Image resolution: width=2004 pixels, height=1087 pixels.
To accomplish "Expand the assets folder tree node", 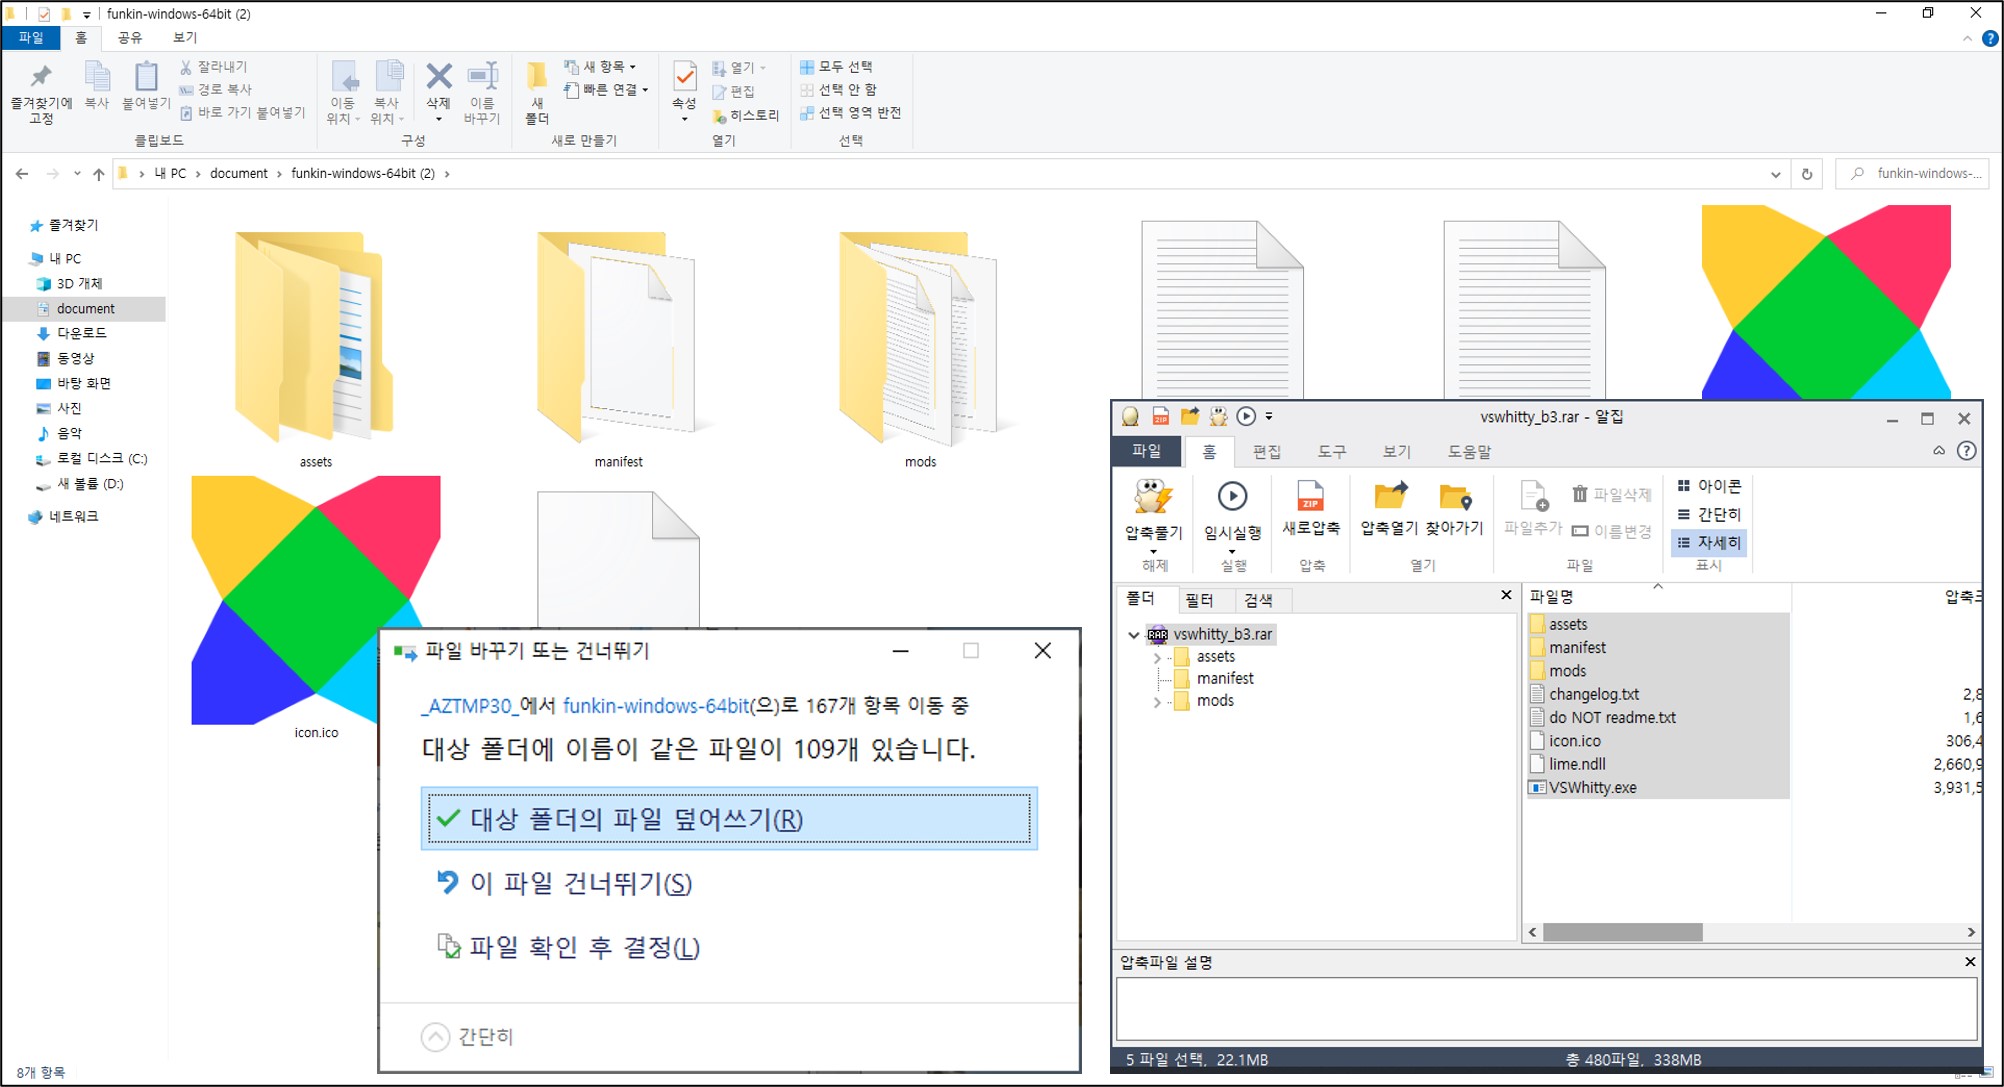I will [1157, 657].
